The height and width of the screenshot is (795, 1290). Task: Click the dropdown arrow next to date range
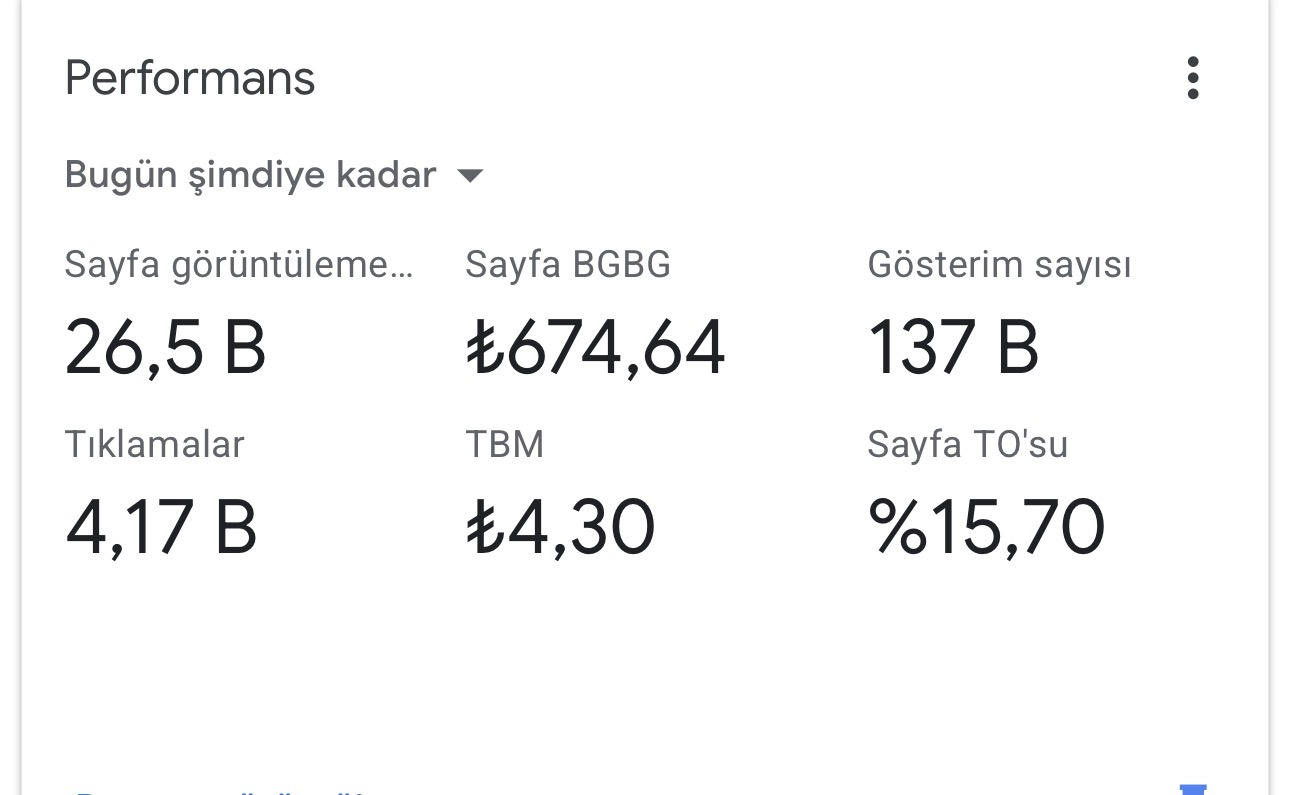[469, 176]
